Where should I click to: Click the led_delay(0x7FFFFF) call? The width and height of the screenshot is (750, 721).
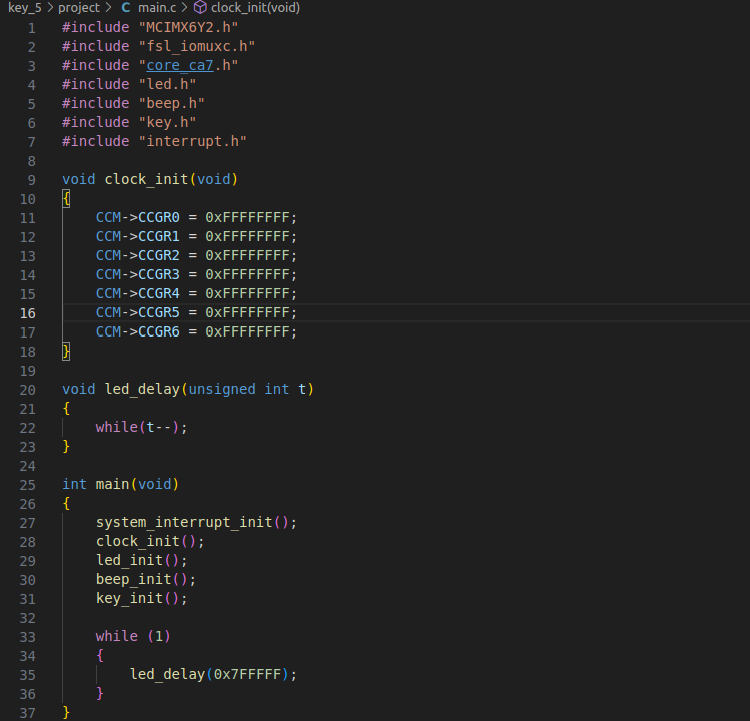pyautogui.click(x=213, y=675)
